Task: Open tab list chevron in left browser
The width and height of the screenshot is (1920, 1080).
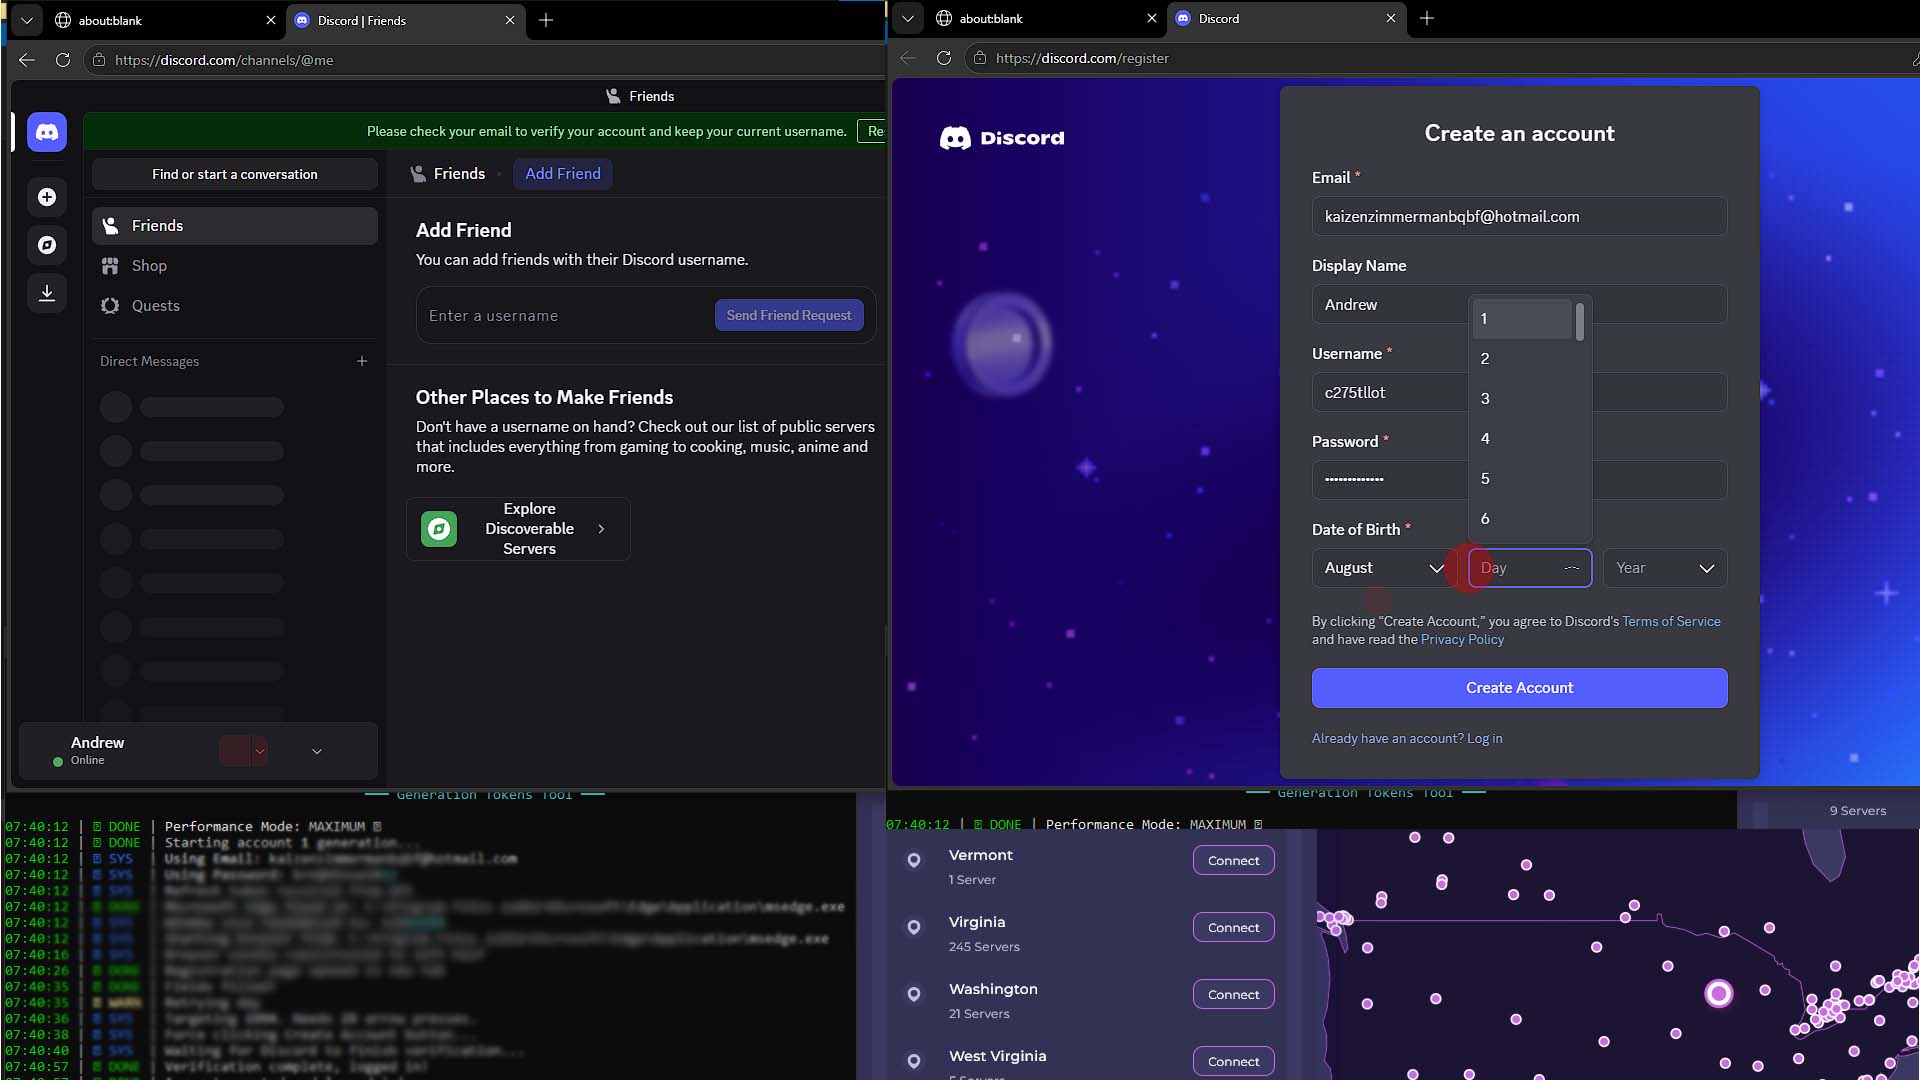Action: click(x=27, y=20)
